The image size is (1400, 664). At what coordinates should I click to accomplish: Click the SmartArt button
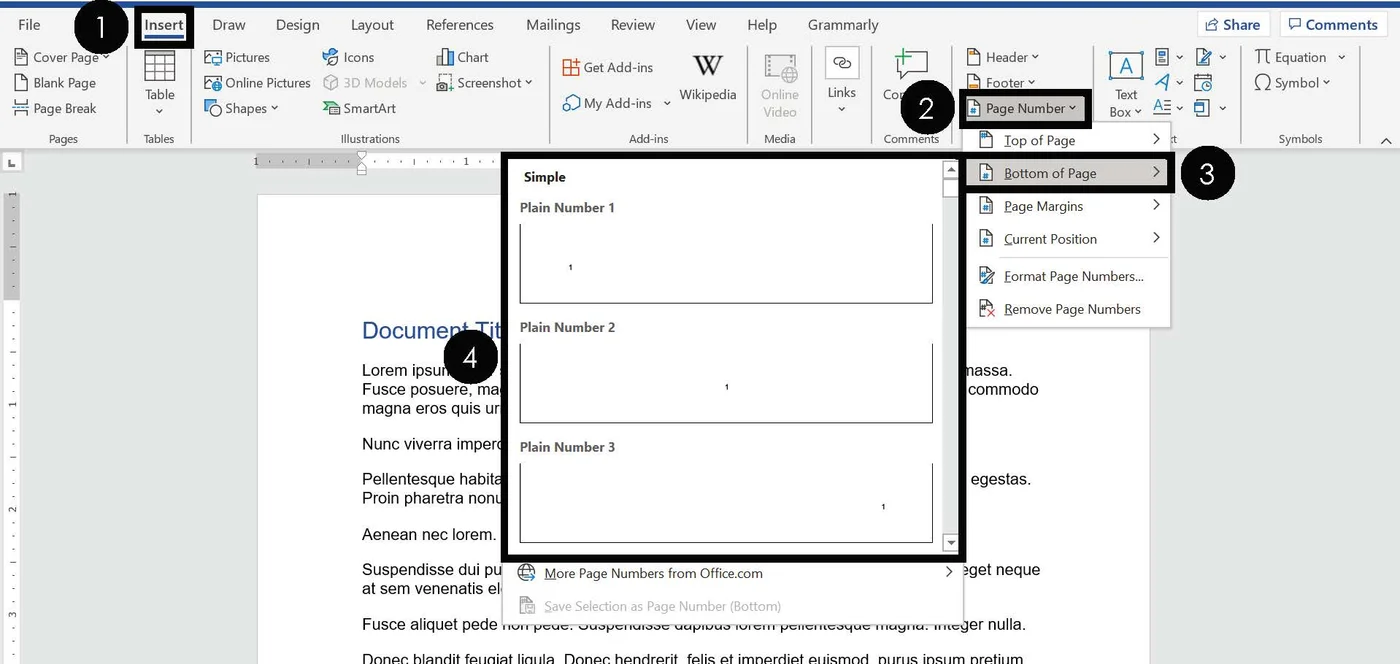coord(359,108)
